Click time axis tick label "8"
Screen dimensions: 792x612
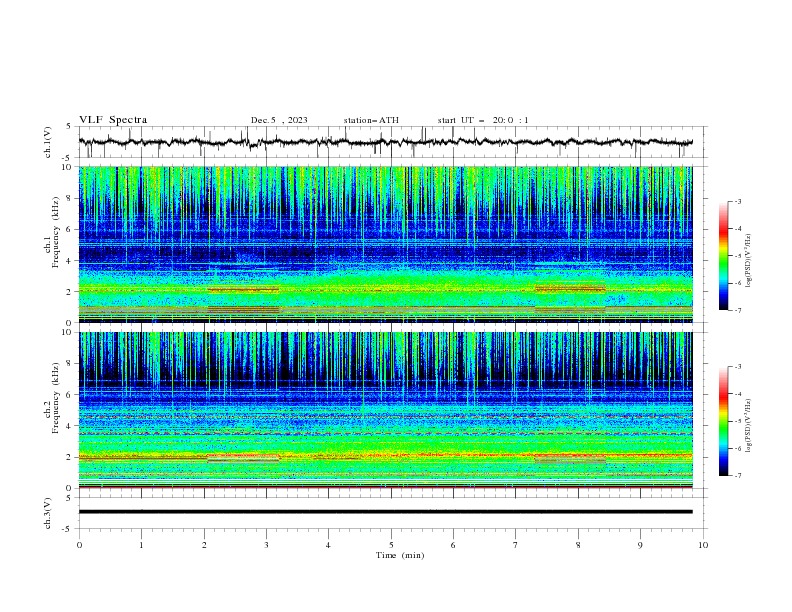578,545
